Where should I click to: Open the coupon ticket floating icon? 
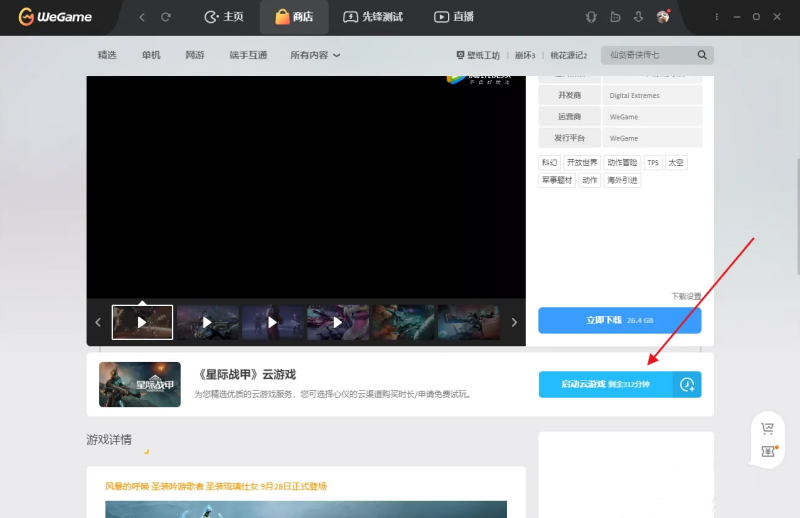(x=768, y=451)
